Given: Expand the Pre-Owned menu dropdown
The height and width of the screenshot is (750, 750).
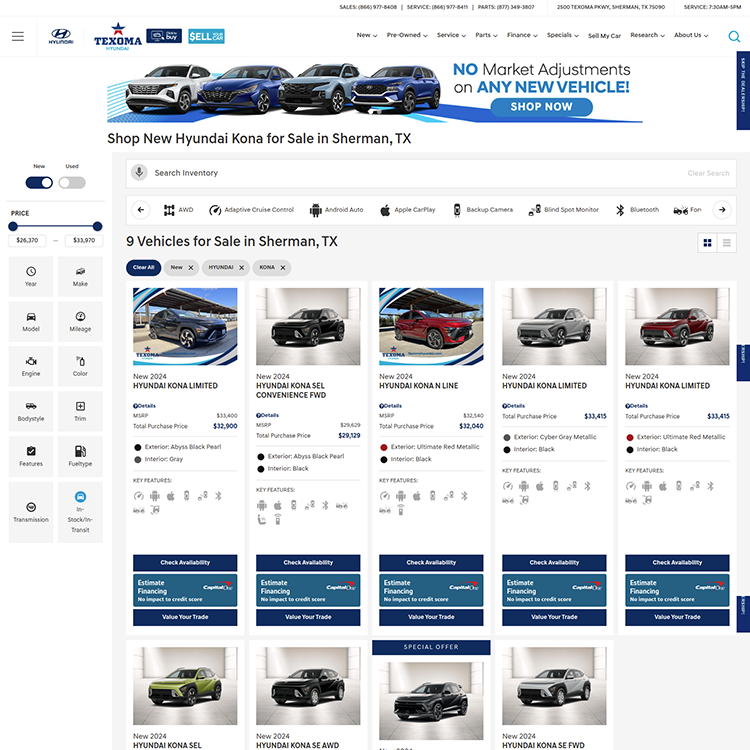Looking at the screenshot, I should click(x=407, y=35).
